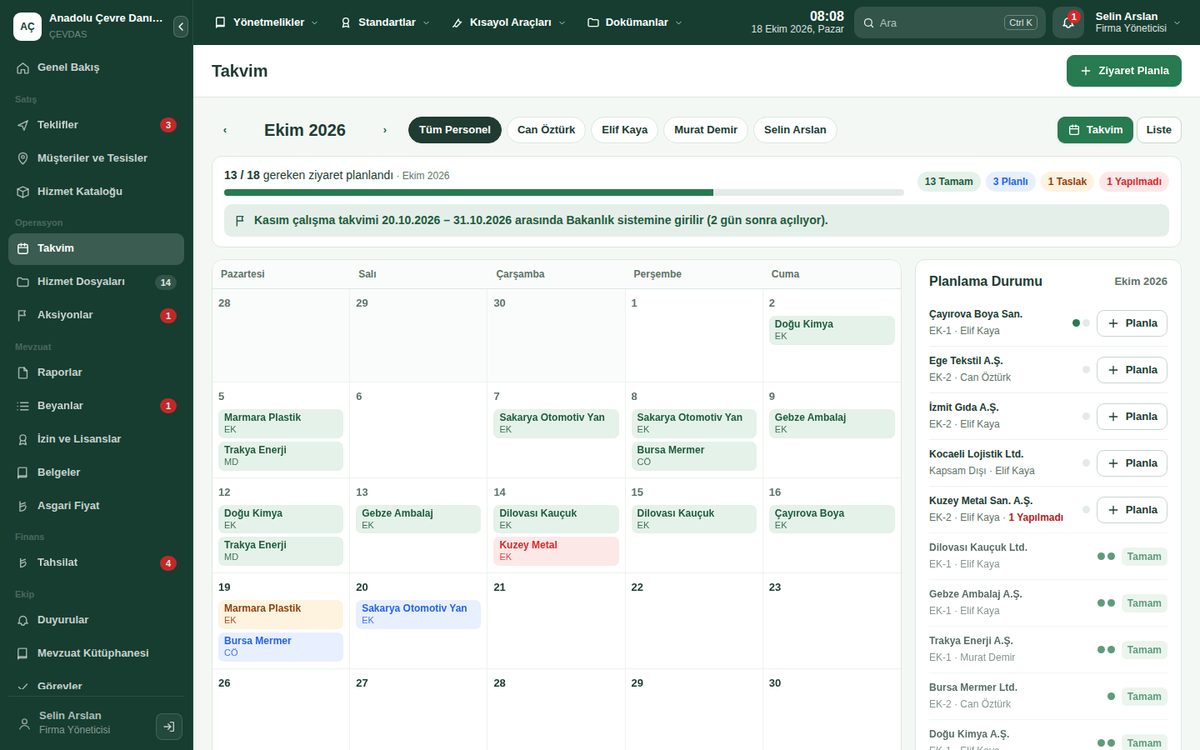Screen dimensions: 1200x750
Task: Click the Aksiyonlar flag icon
Action: [23, 315]
